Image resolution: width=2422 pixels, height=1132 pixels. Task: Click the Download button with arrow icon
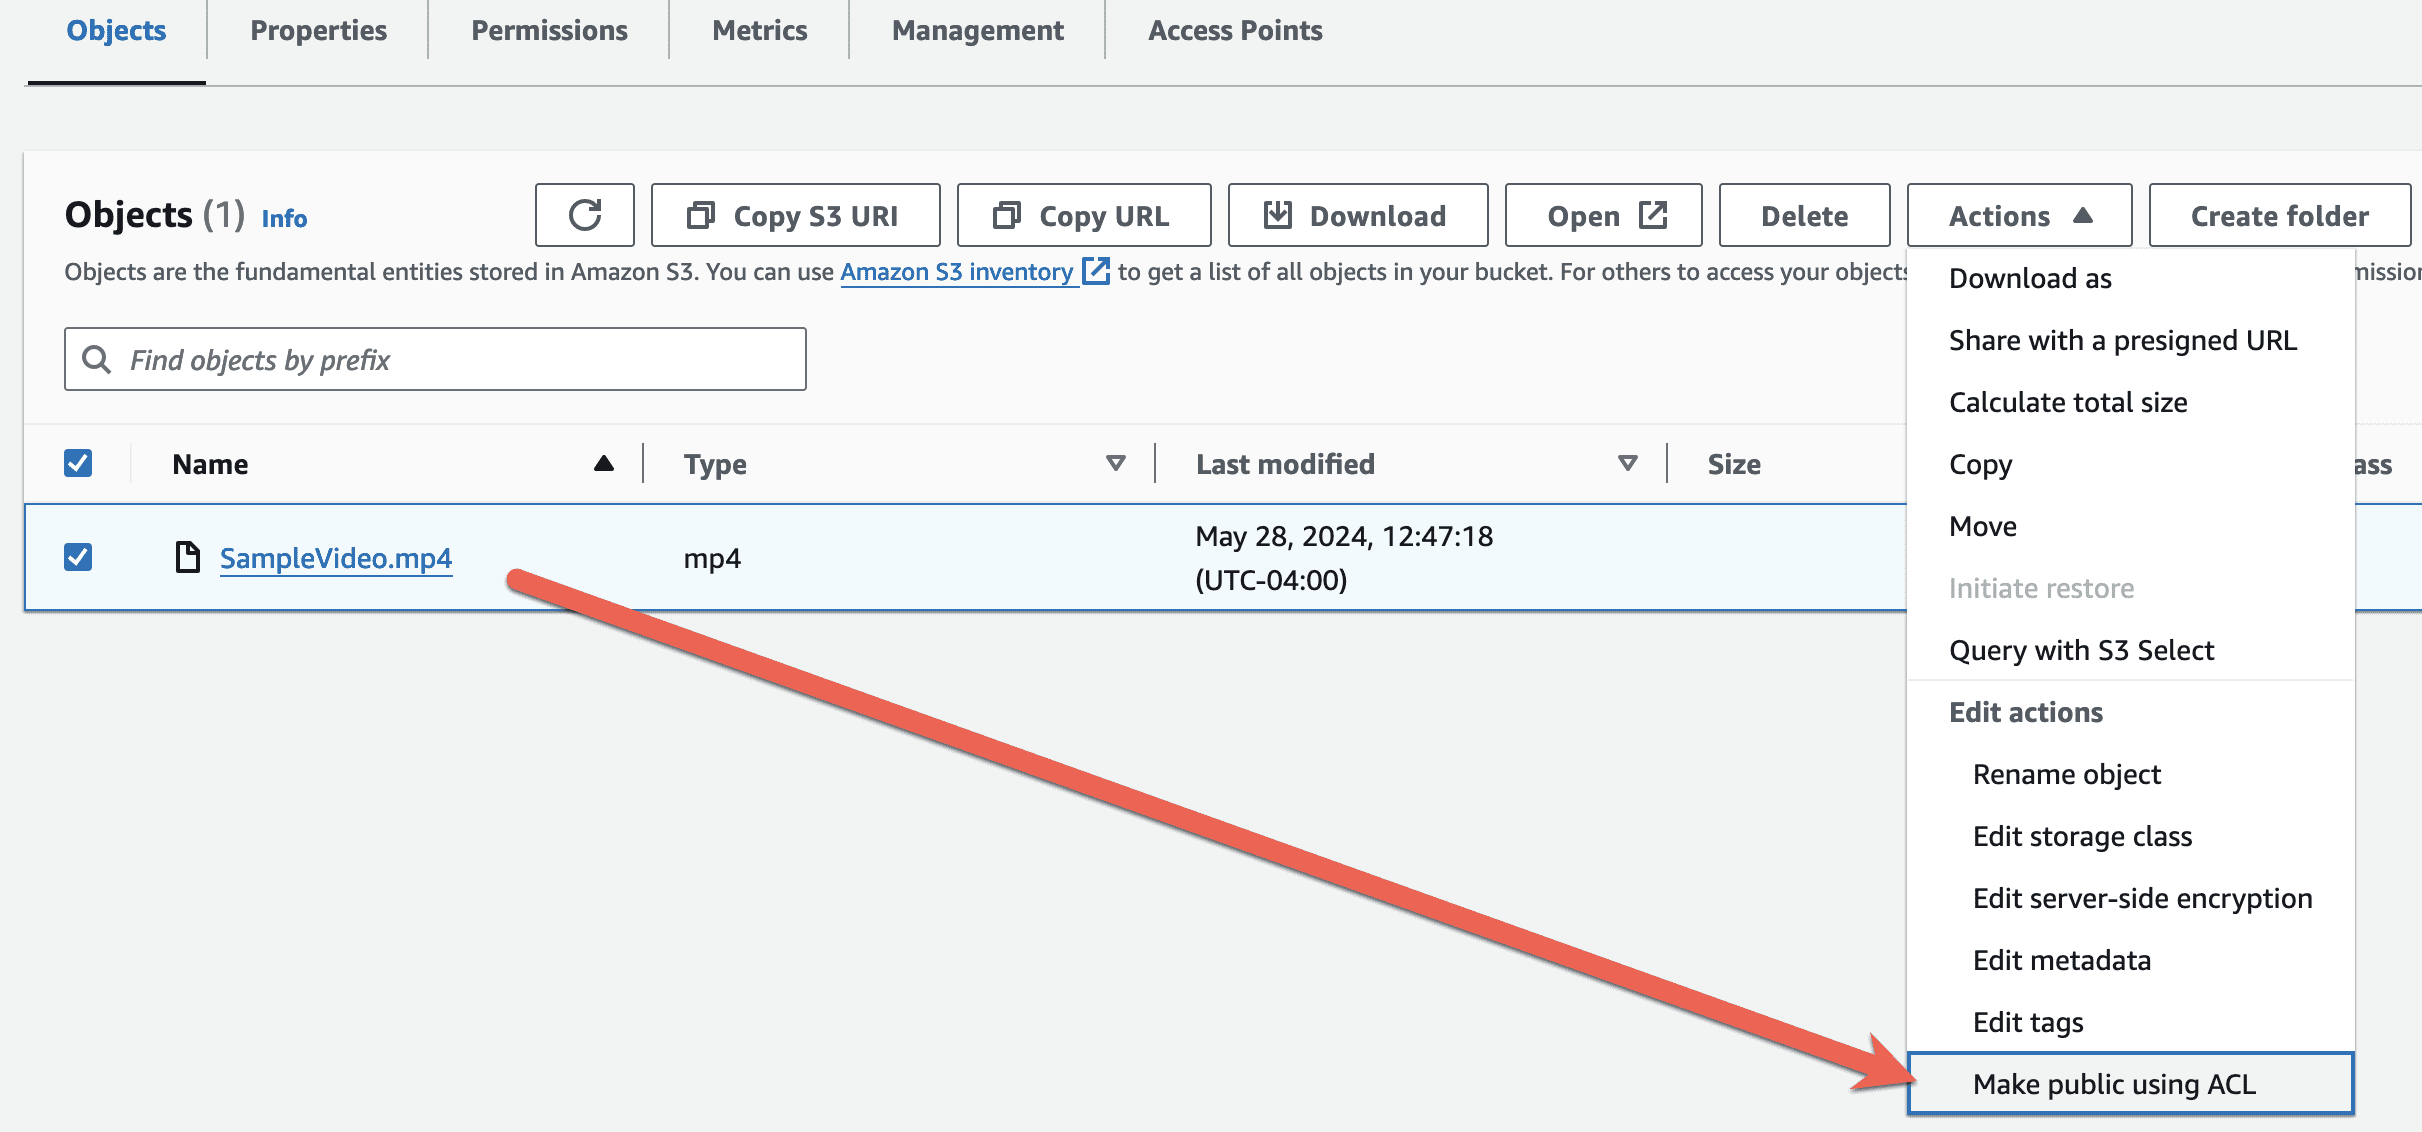[1357, 215]
